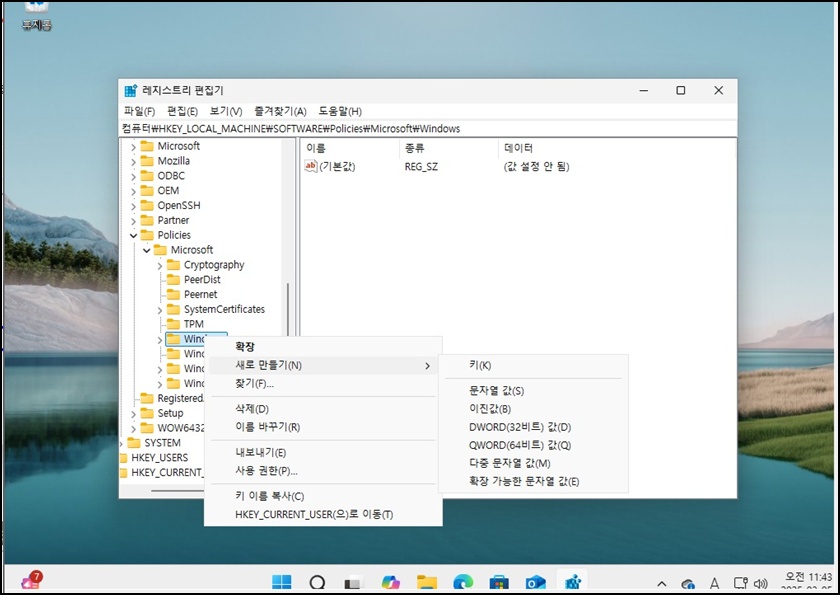Choose 사용 권한(P)... in context menu
This screenshot has height=595, width=840.
[x=324, y=471]
